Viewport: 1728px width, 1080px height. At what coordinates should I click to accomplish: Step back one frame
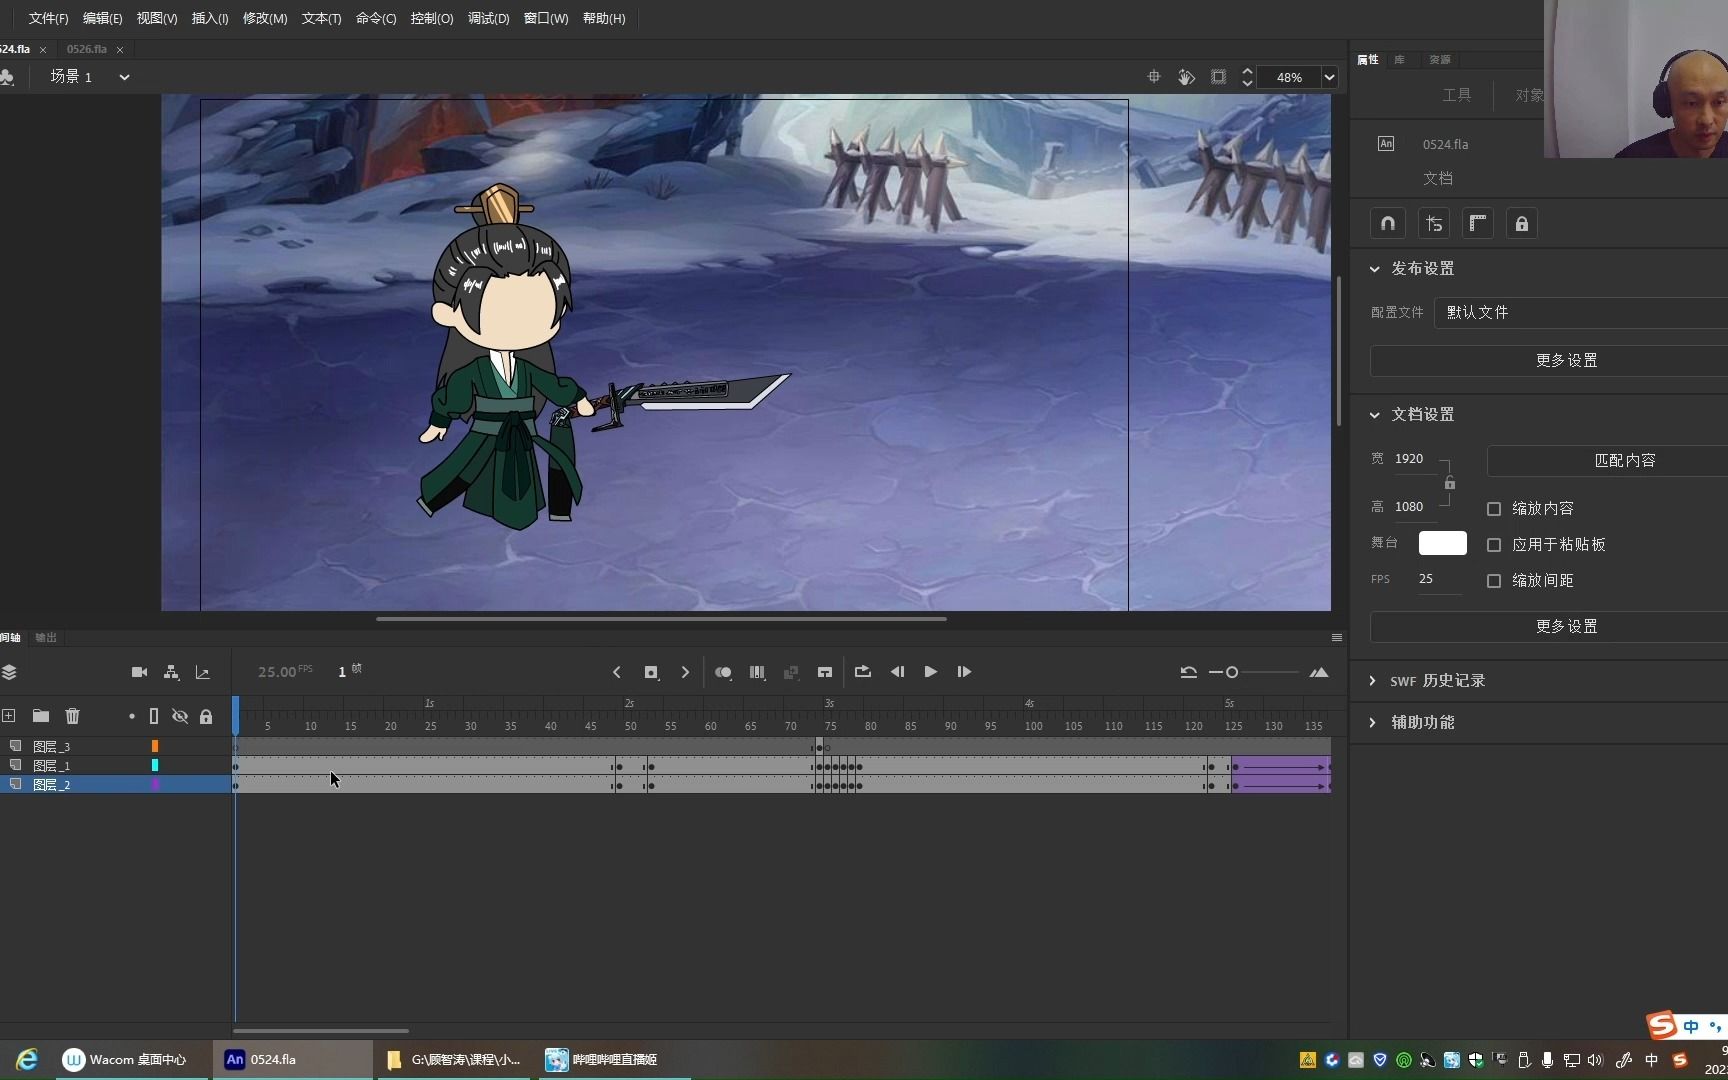click(897, 672)
